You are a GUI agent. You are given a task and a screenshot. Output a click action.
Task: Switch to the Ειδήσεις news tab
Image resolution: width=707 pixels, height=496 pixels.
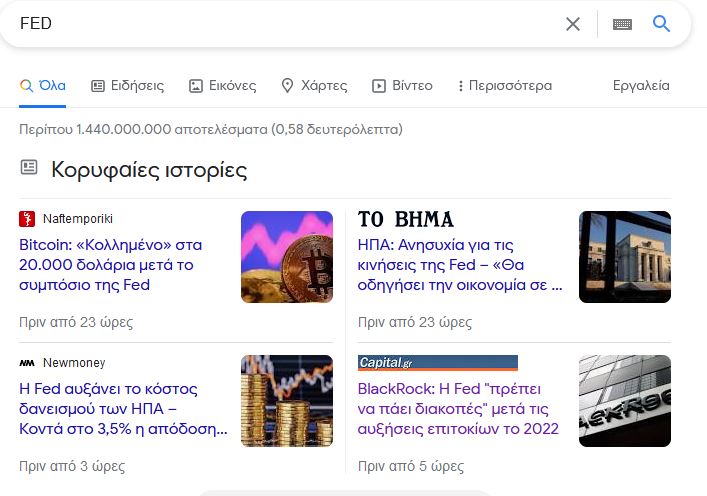click(x=128, y=85)
